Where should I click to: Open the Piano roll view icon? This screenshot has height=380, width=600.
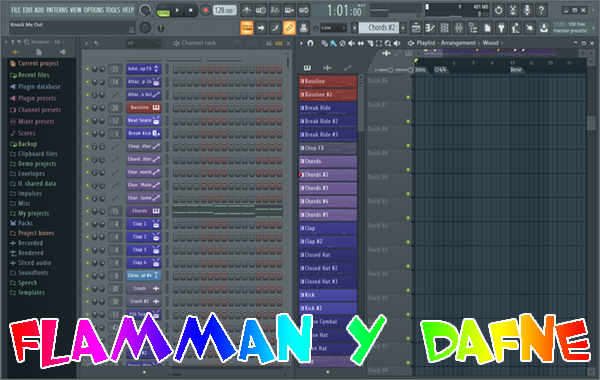click(430, 28)
